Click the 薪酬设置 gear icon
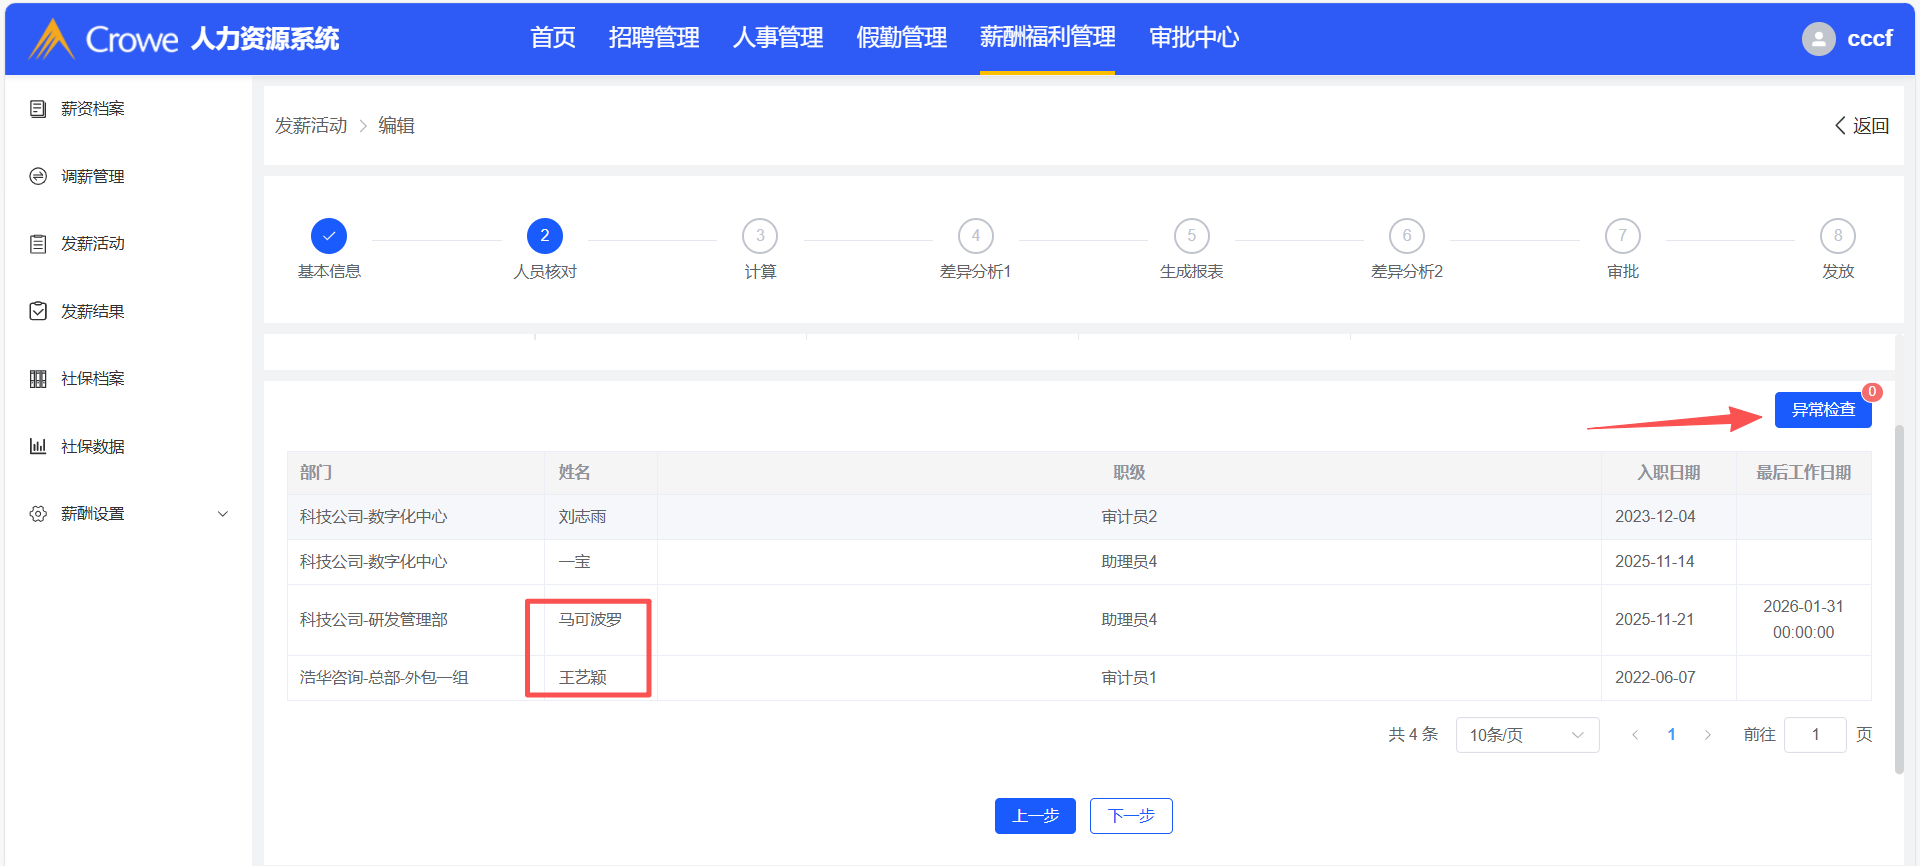 coord(38,514)
